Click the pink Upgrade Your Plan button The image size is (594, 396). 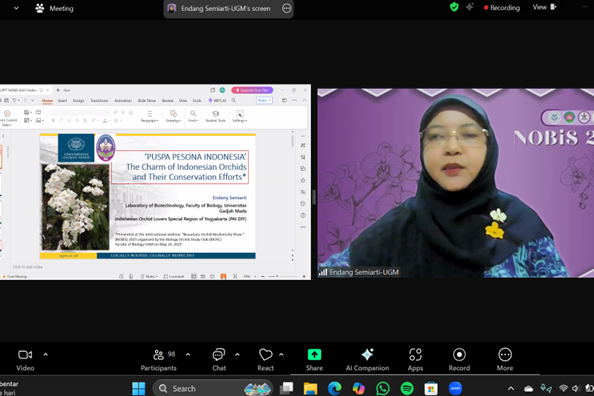pos(252,90)
